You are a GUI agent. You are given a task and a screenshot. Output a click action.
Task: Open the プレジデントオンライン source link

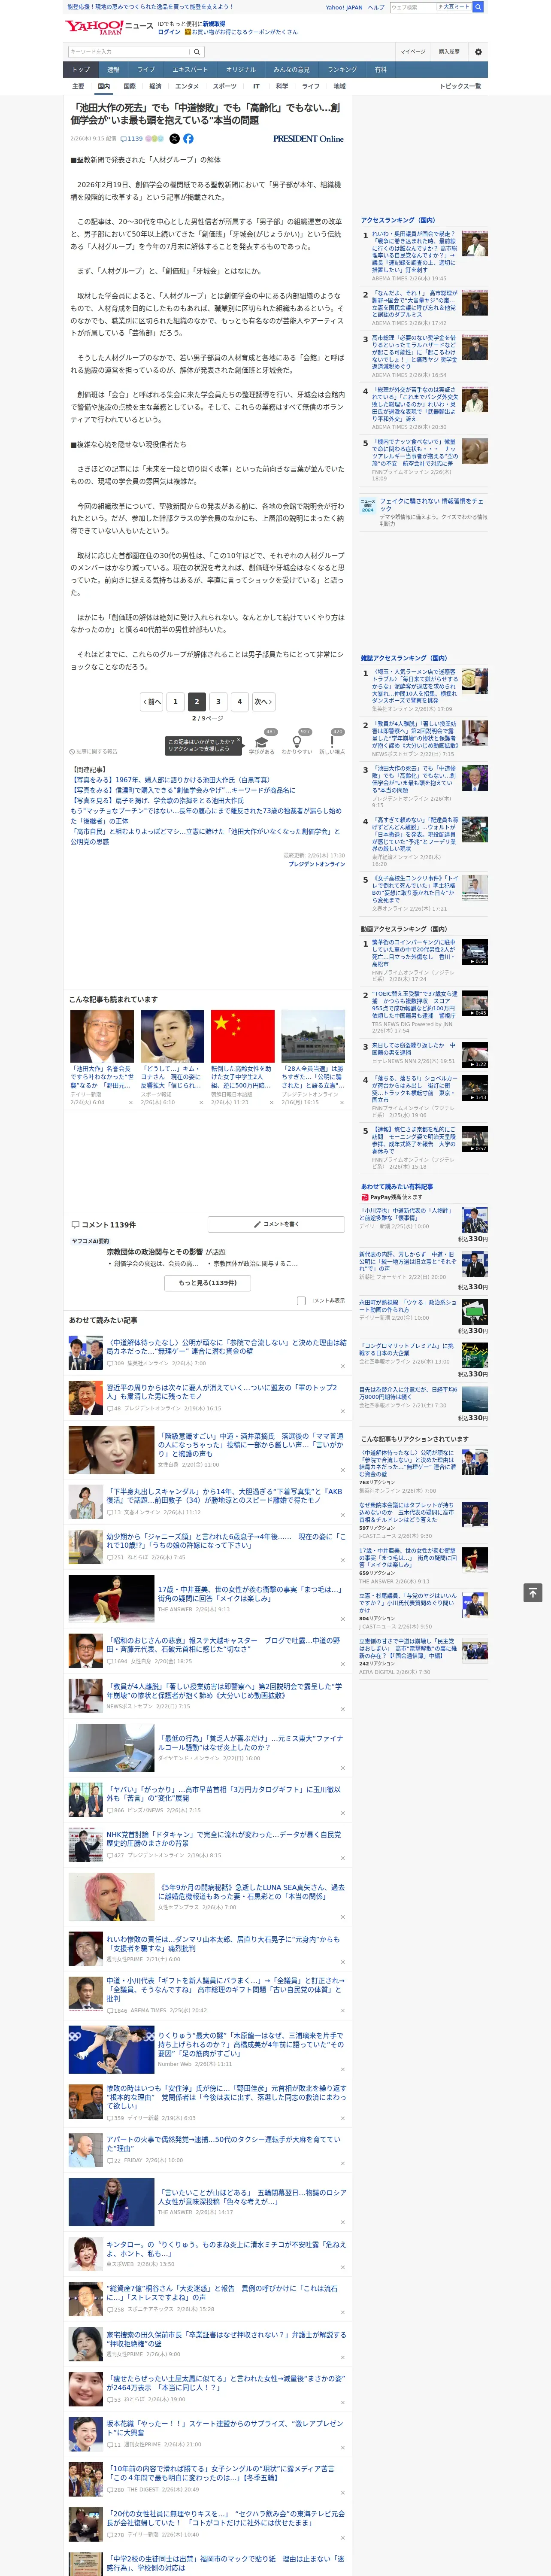click(317, 864)
